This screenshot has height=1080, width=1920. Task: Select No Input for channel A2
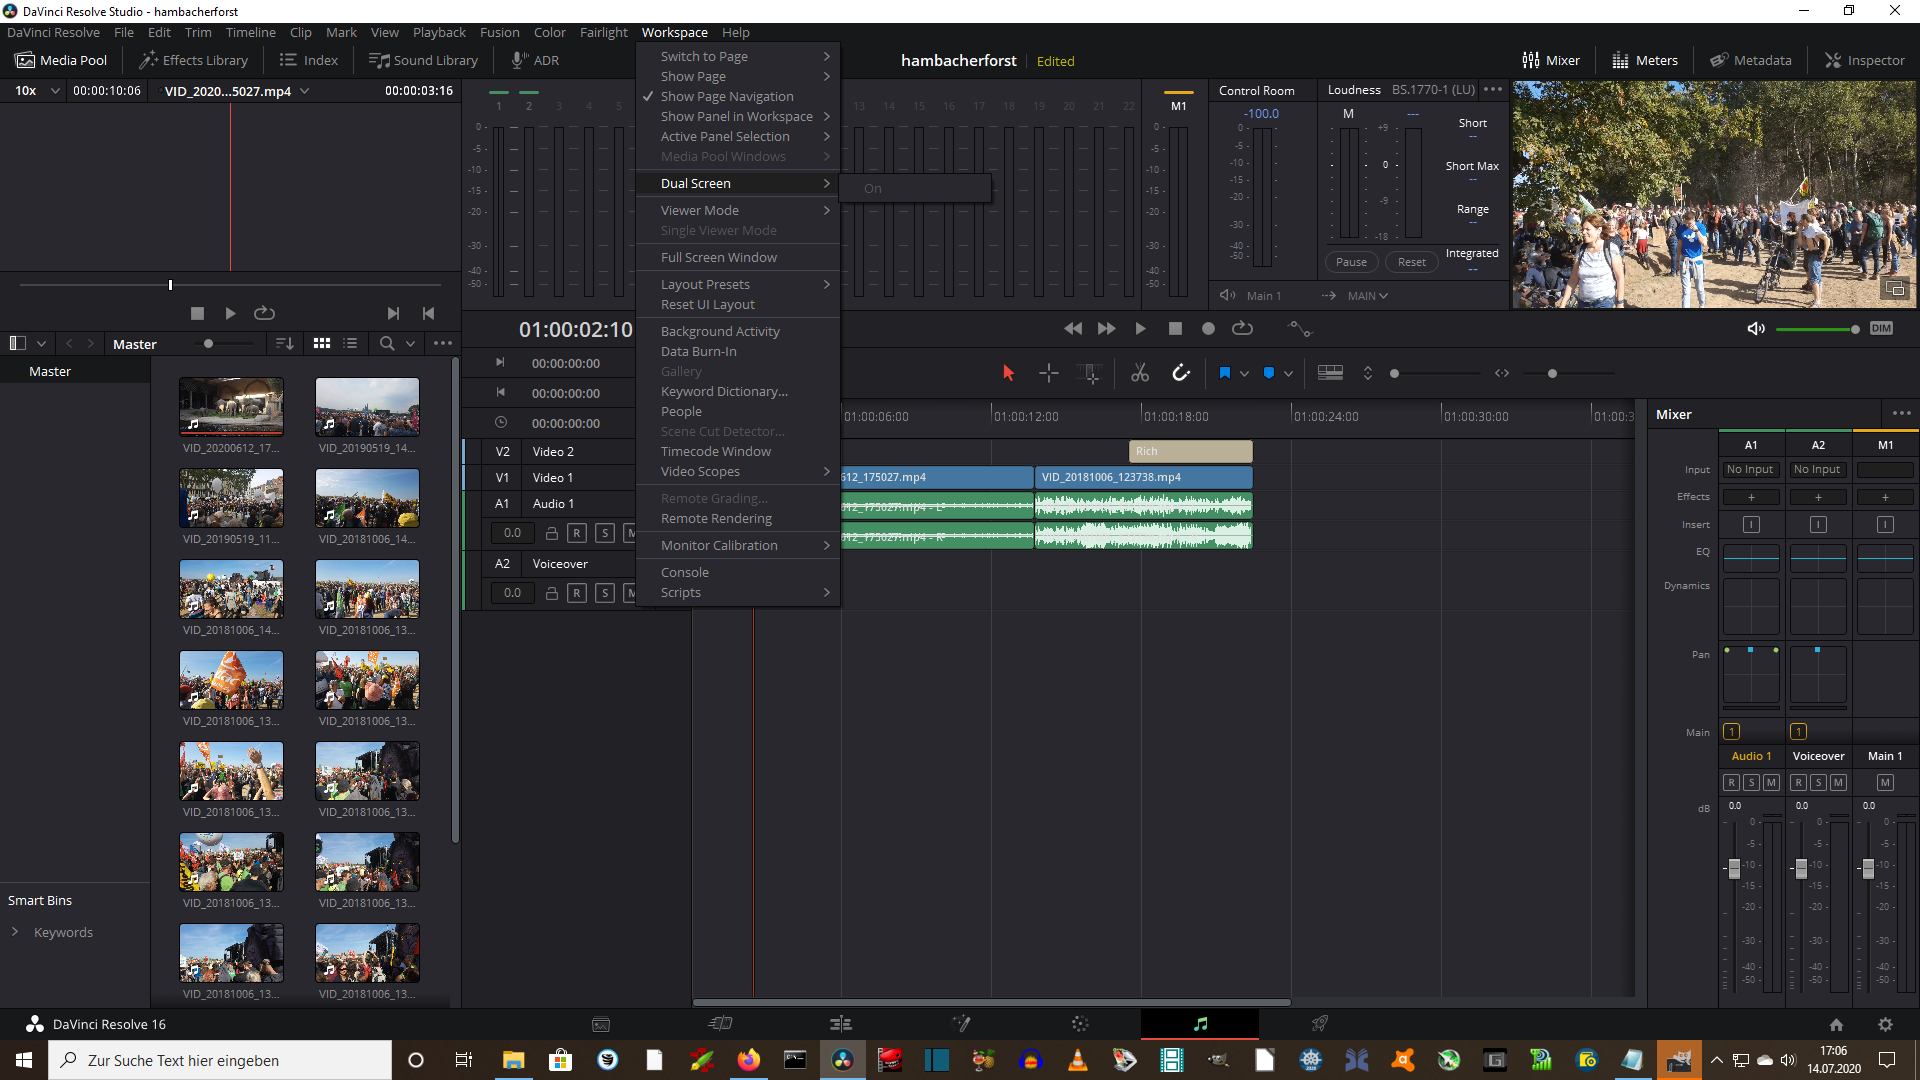click(x=1817, y=469)
